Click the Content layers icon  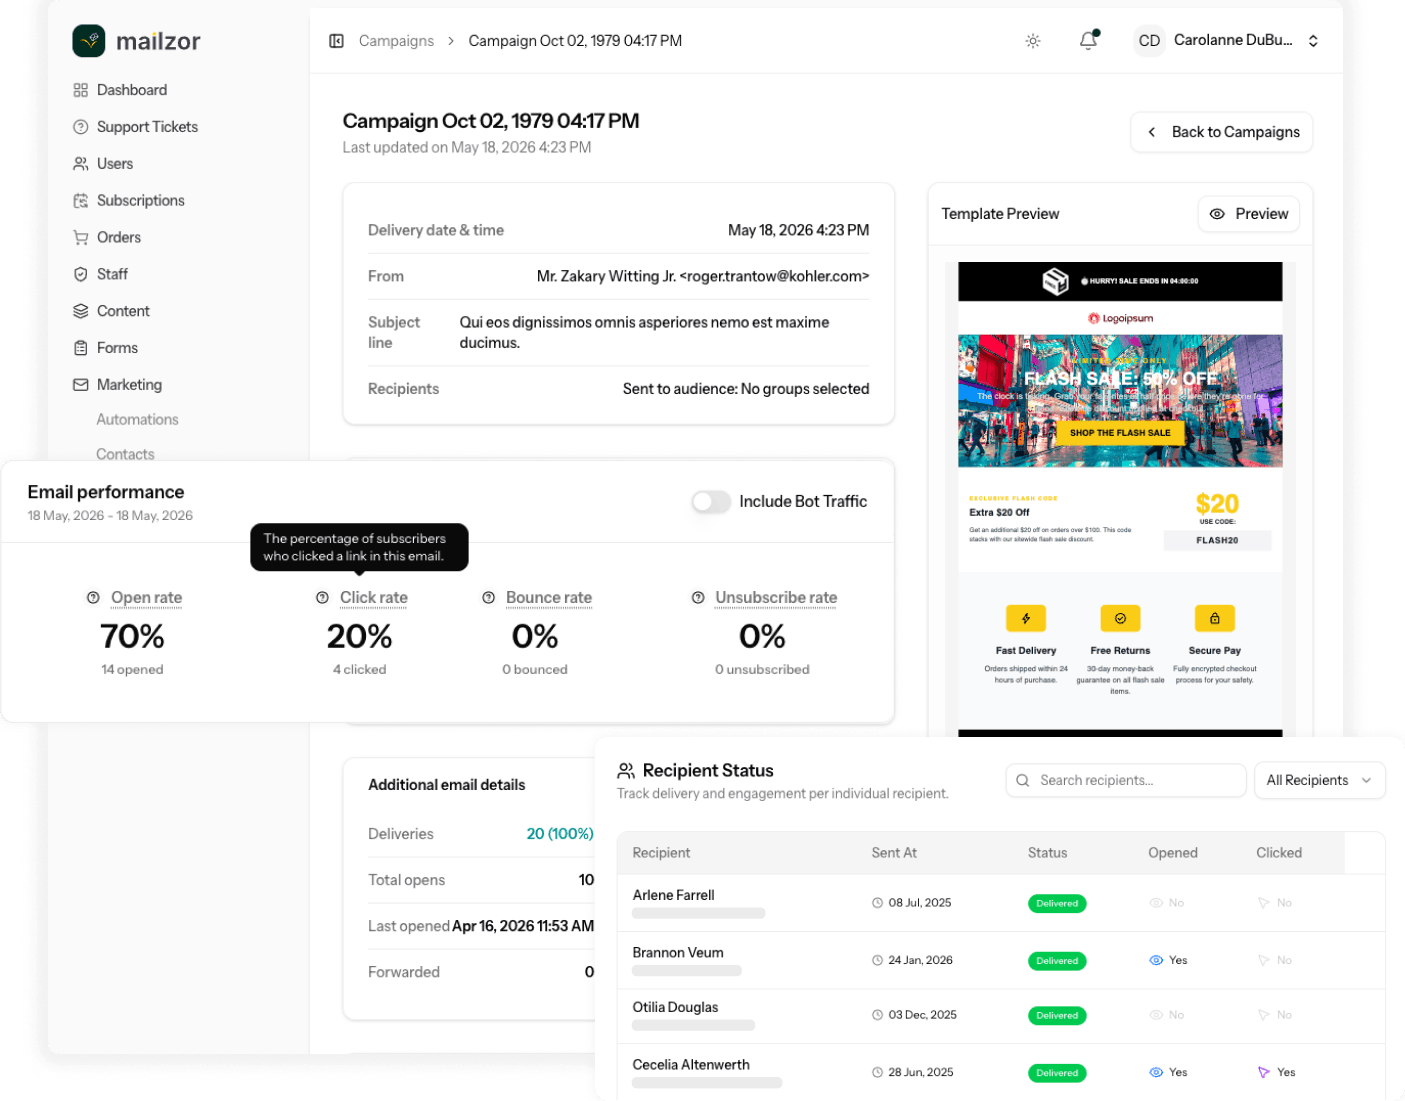tap(81, 311)
